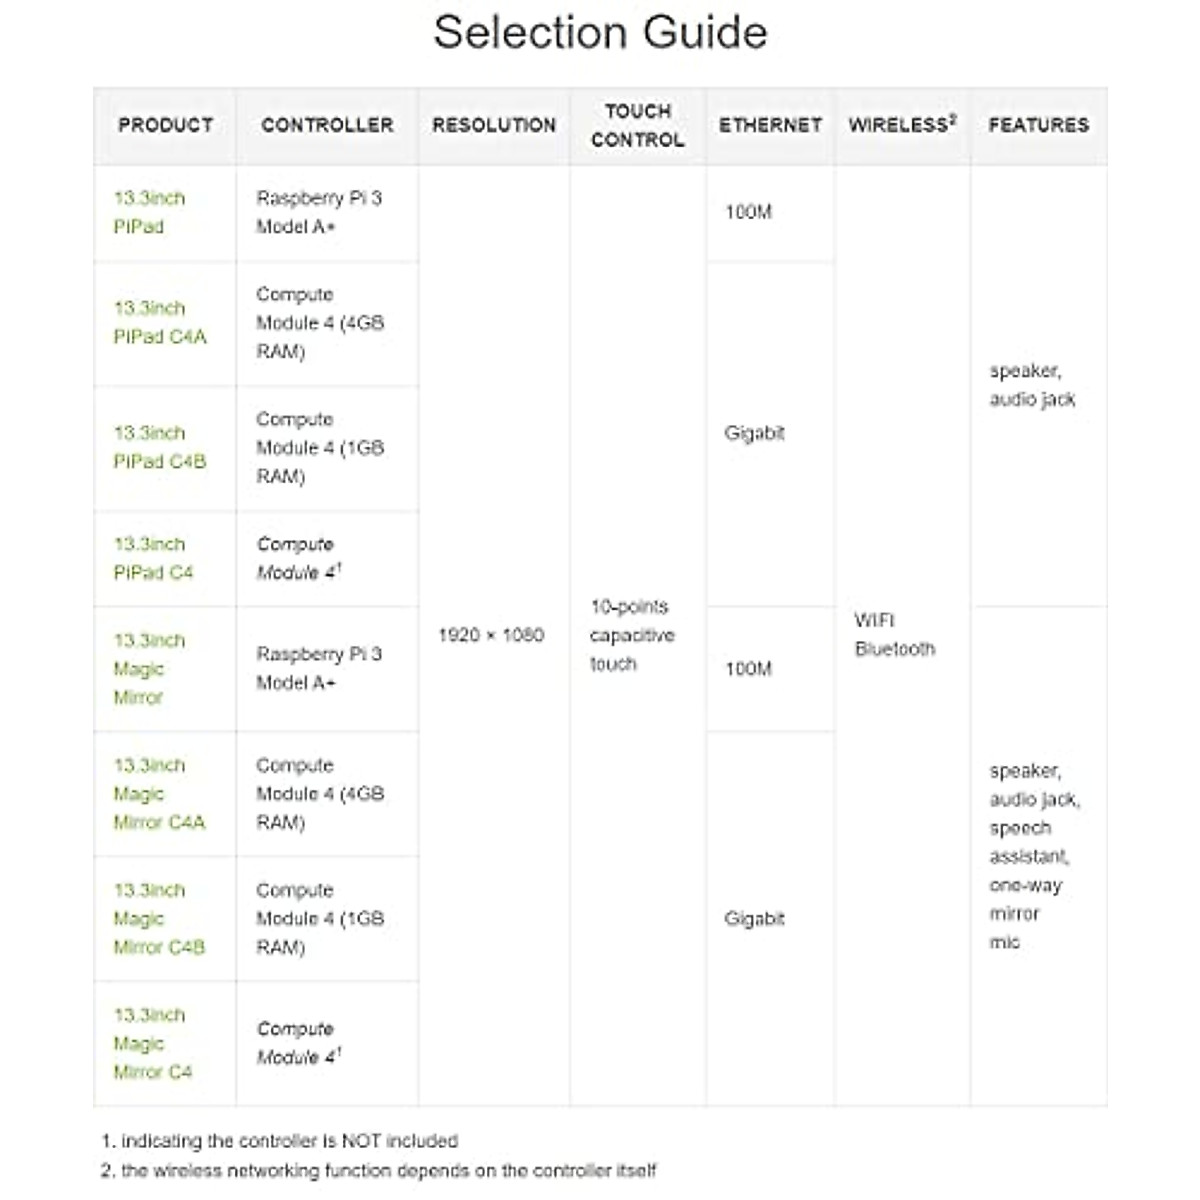This screenshot has height=1200, width=1200.
Task: Click the CONTROLLER column header
Action: 327,125
